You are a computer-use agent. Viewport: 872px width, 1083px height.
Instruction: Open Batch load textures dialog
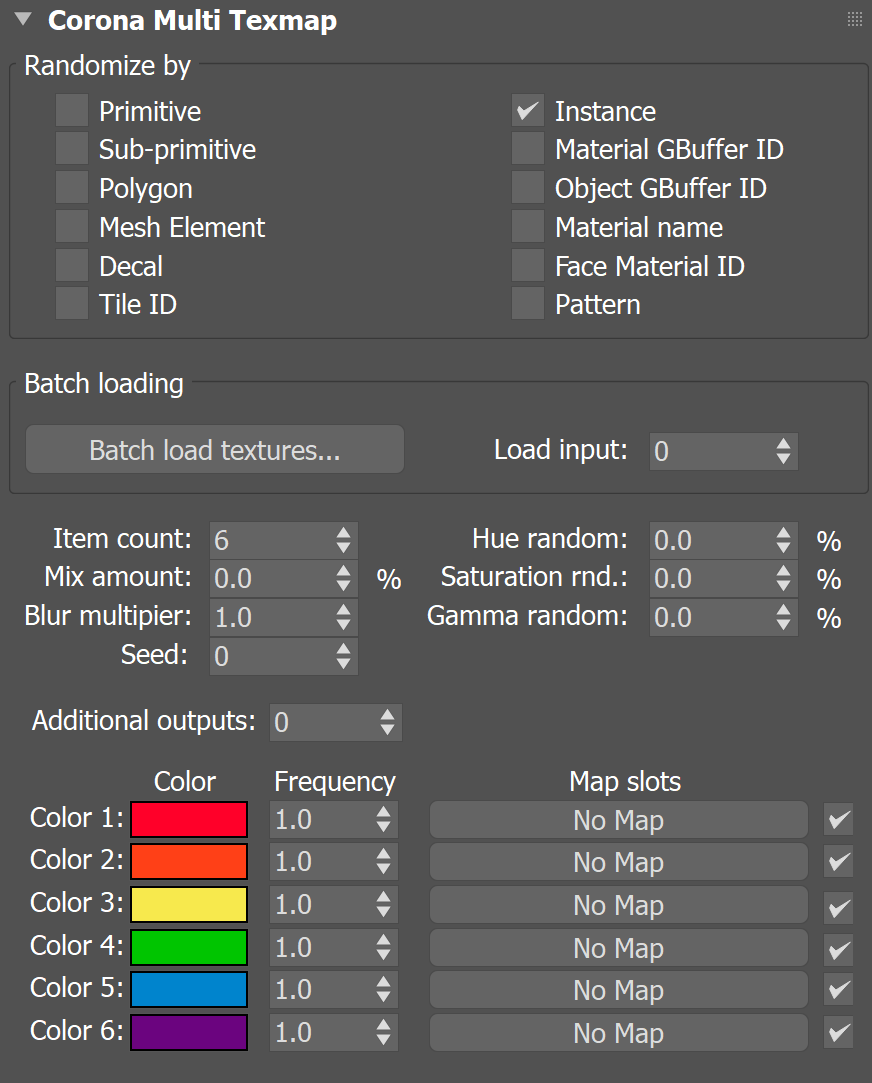click(x=215, y=450)
